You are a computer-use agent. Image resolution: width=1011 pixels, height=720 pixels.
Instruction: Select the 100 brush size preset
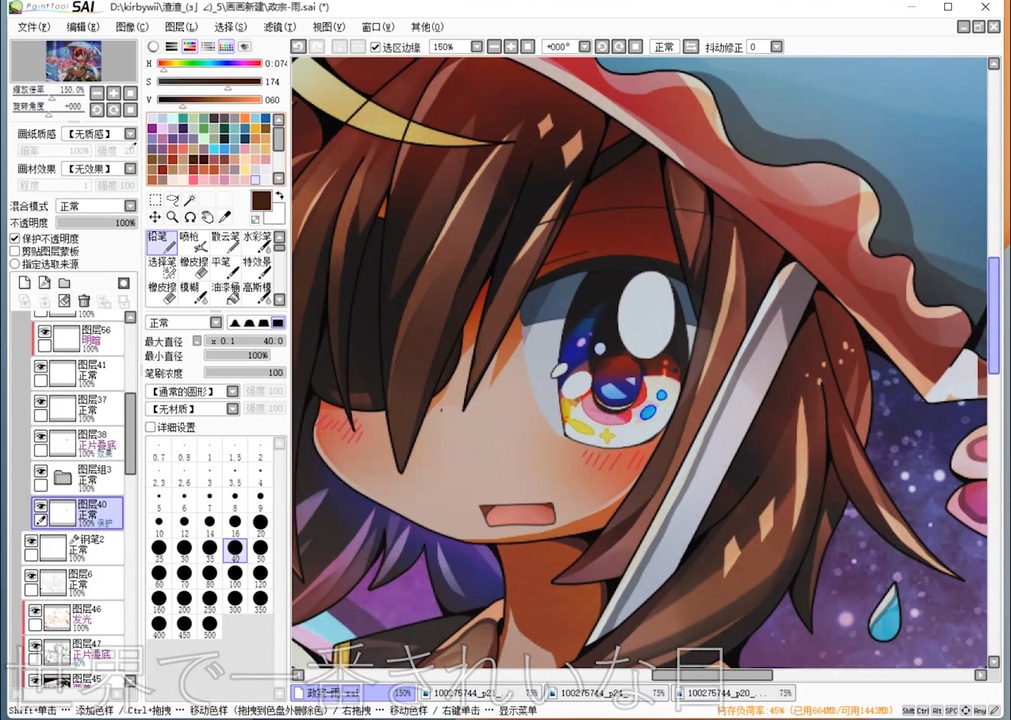click(x=235, y=576)
